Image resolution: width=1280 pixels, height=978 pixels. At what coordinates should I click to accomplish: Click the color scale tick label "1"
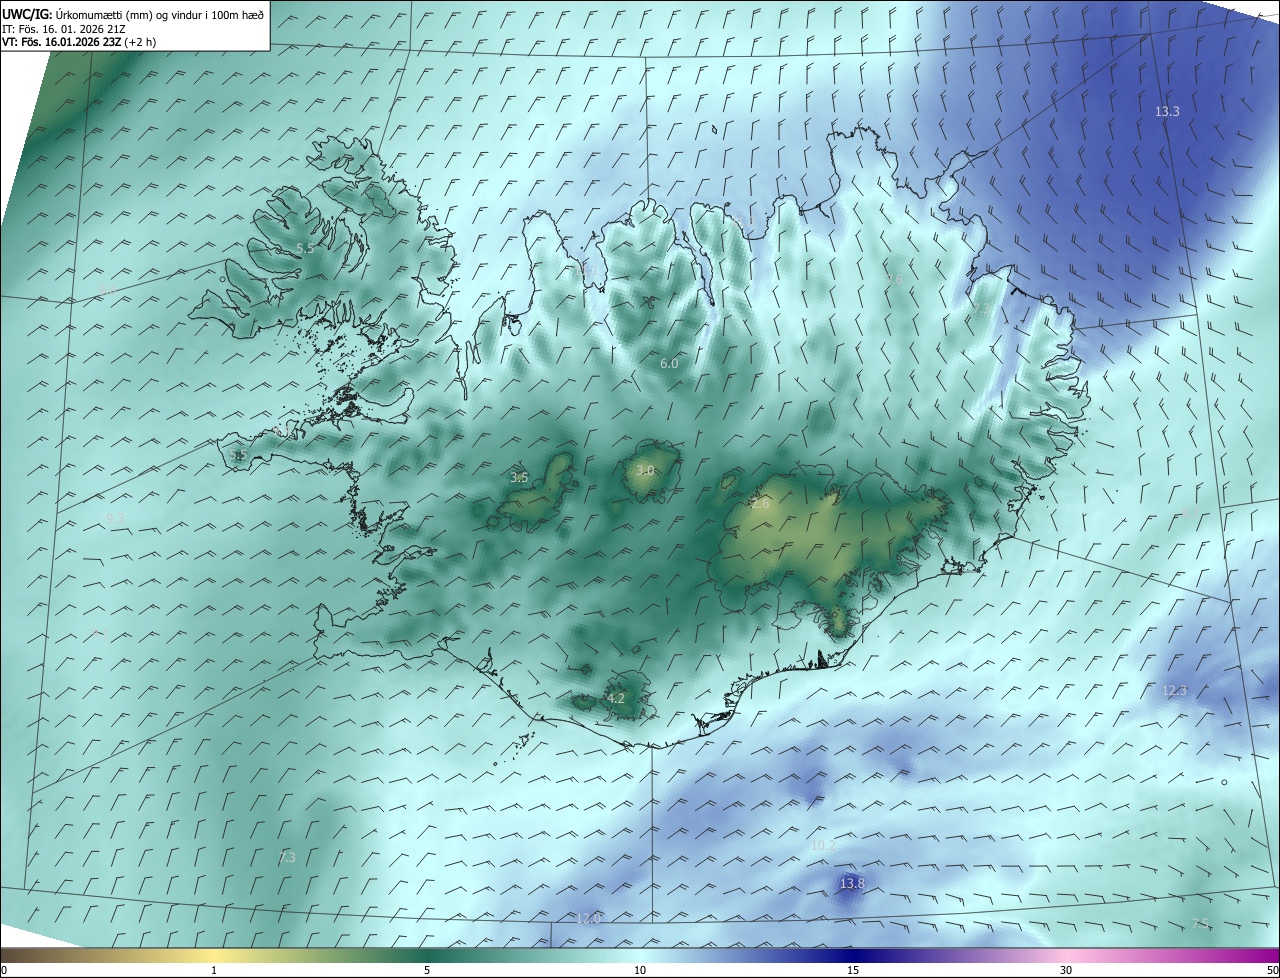[214, 970]
